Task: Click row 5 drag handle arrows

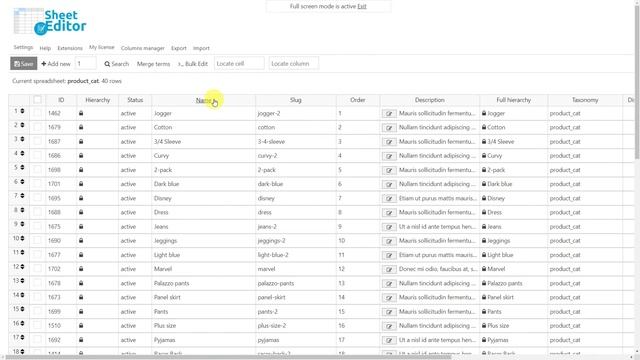Action: pos(22,167)
